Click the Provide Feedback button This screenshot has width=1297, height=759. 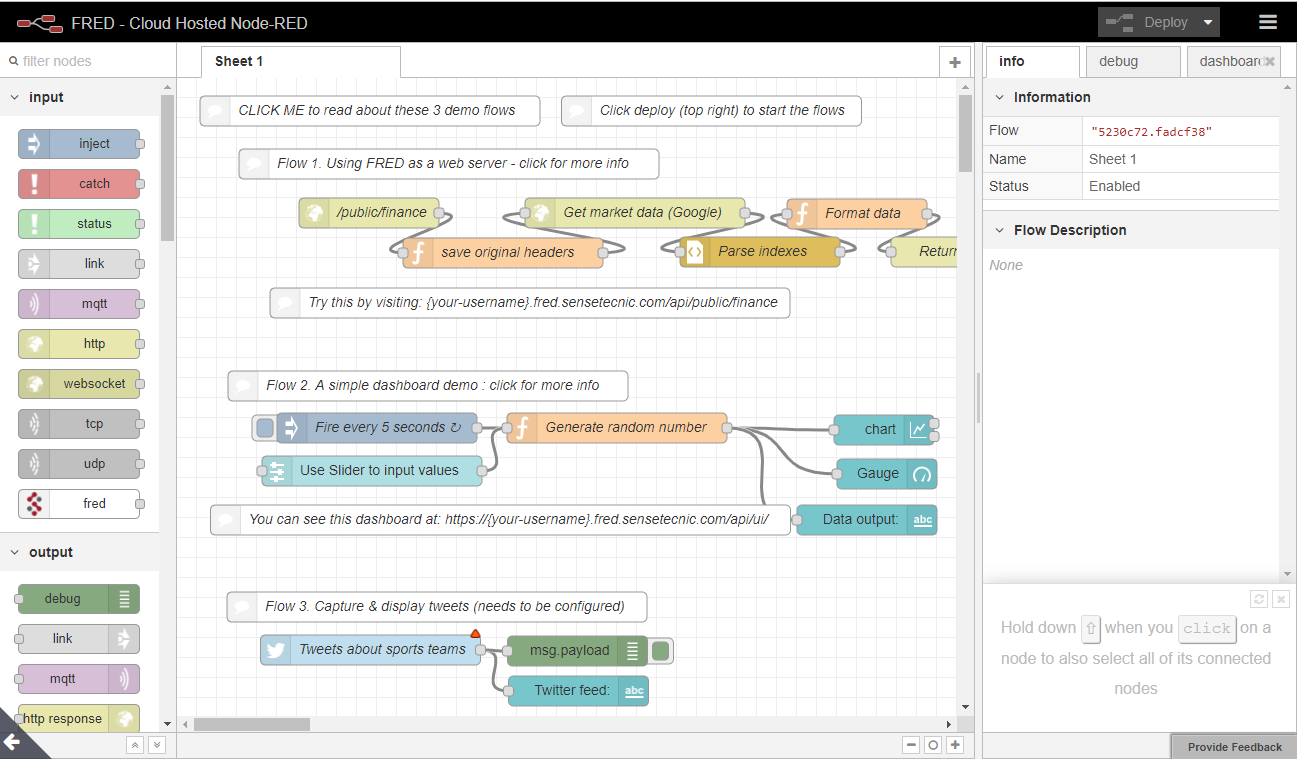(1232, 746)
